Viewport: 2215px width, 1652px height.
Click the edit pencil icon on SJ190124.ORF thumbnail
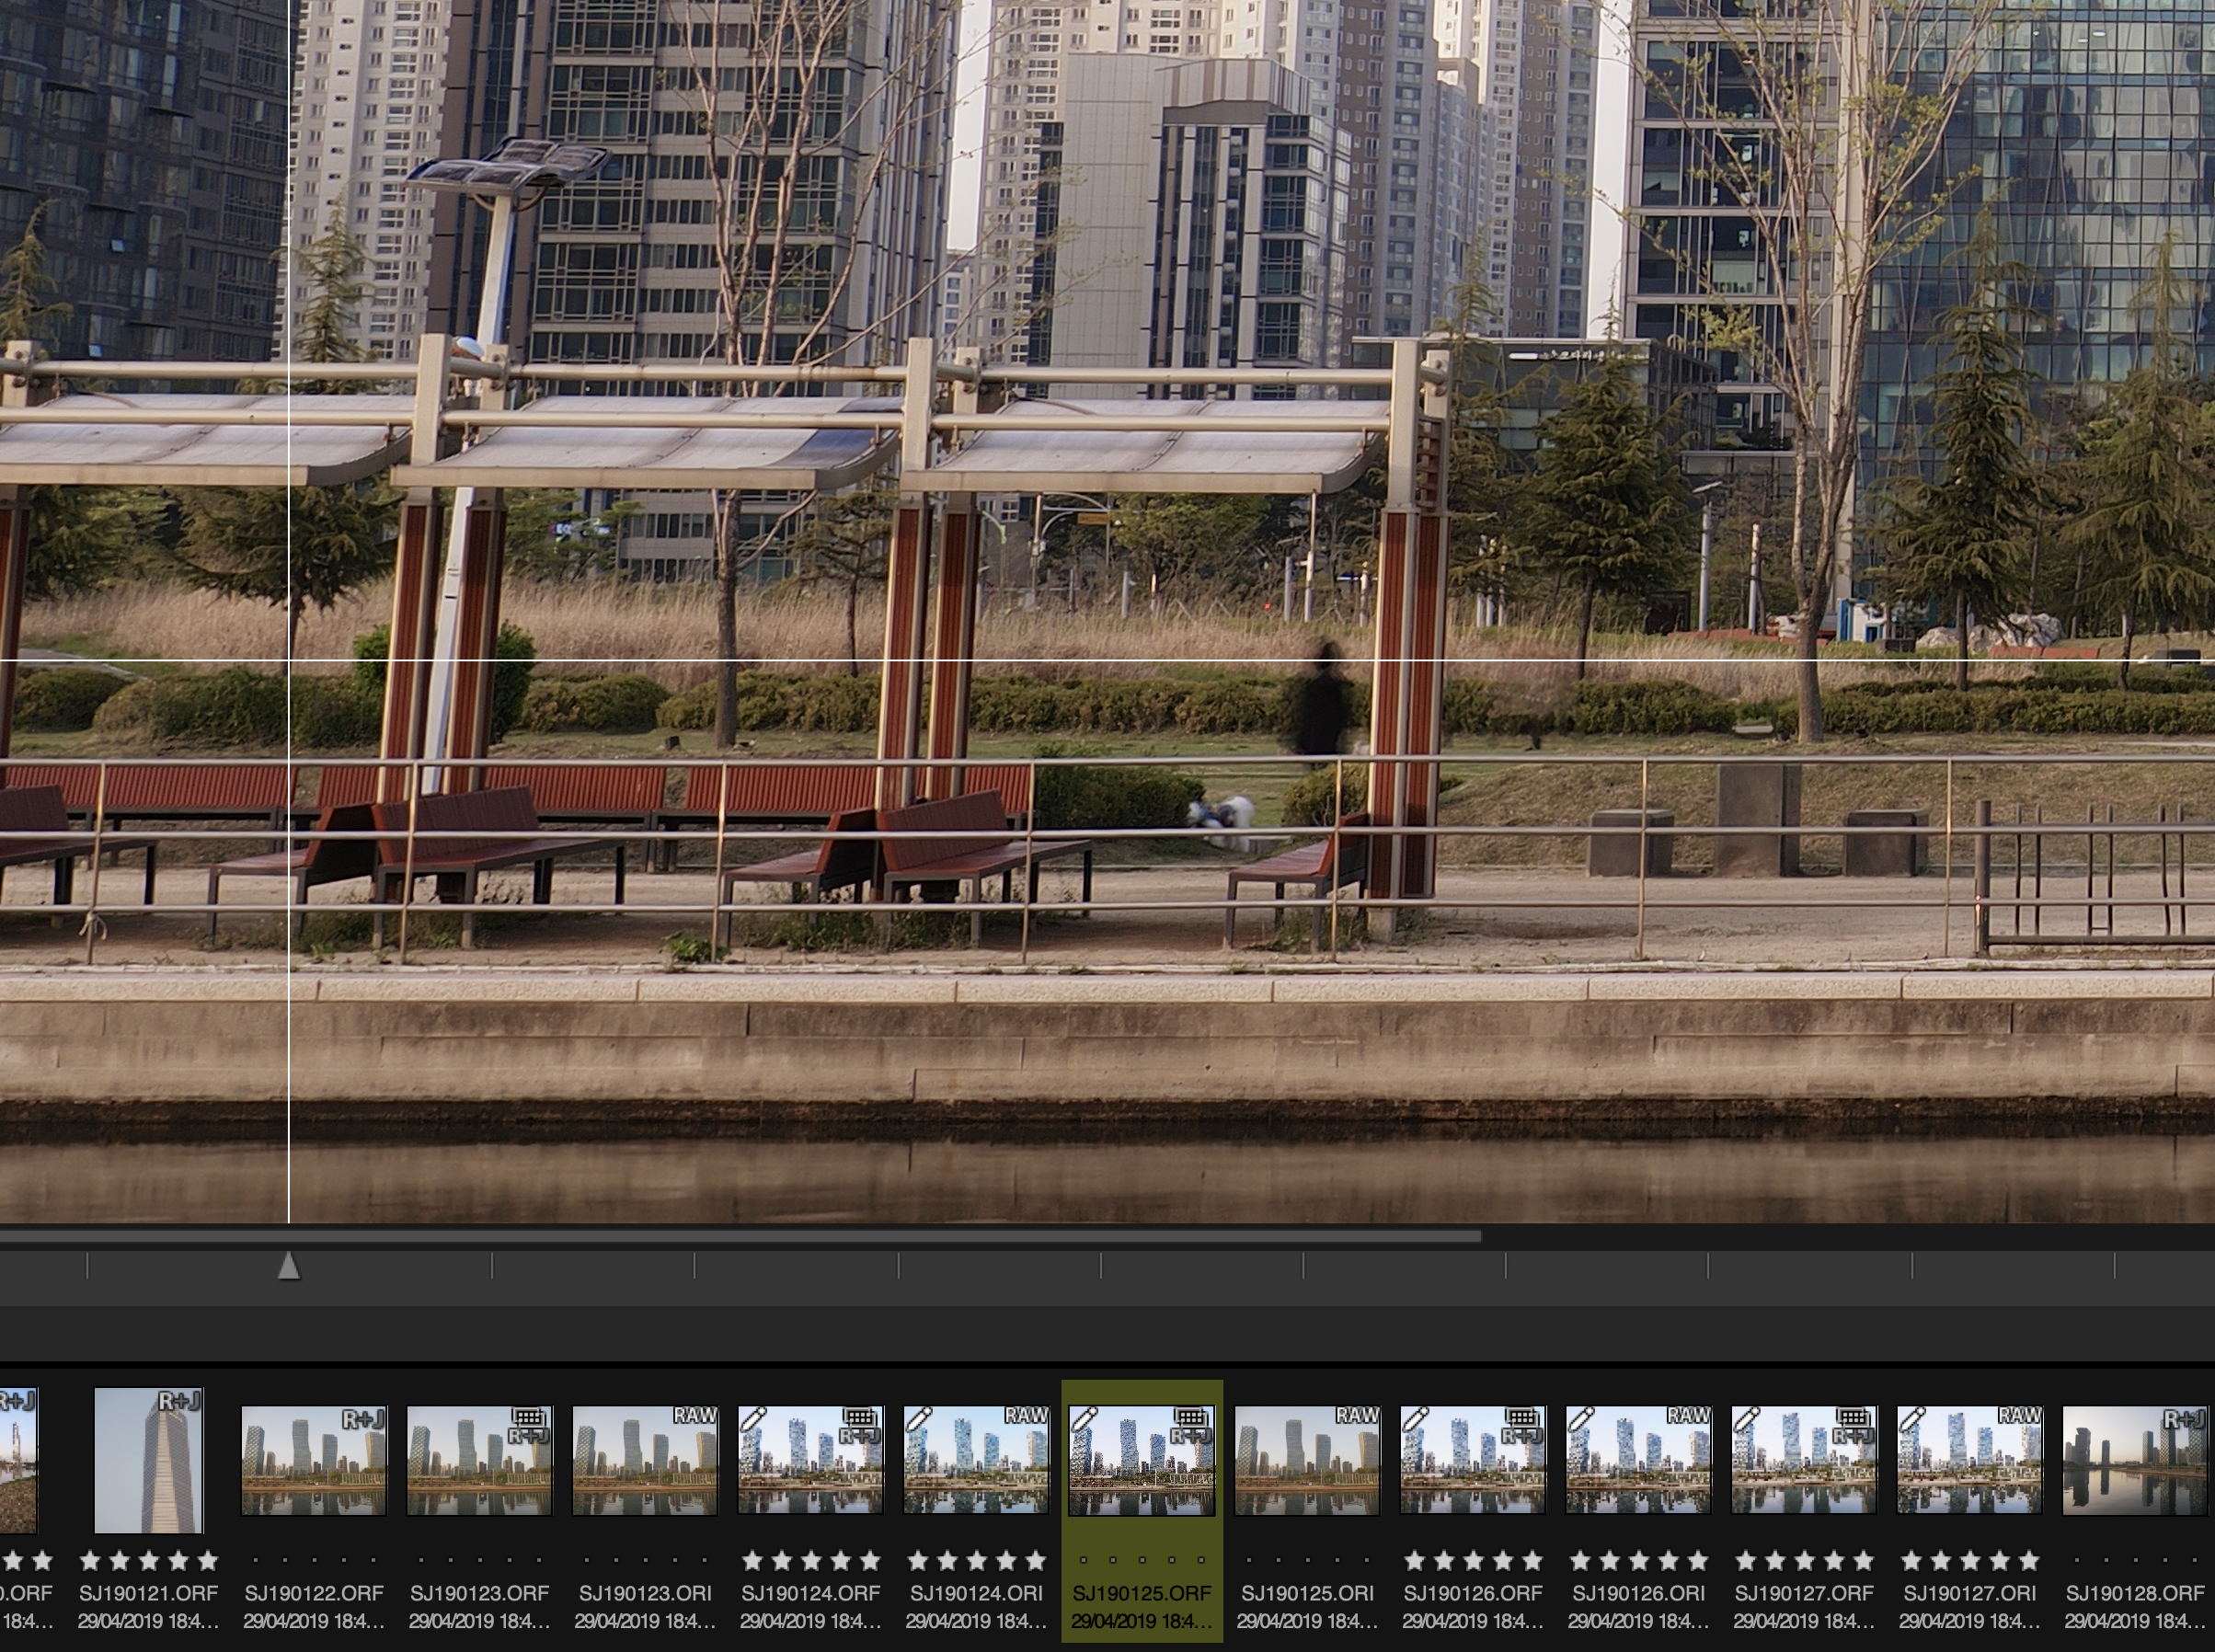(752, 1418)
